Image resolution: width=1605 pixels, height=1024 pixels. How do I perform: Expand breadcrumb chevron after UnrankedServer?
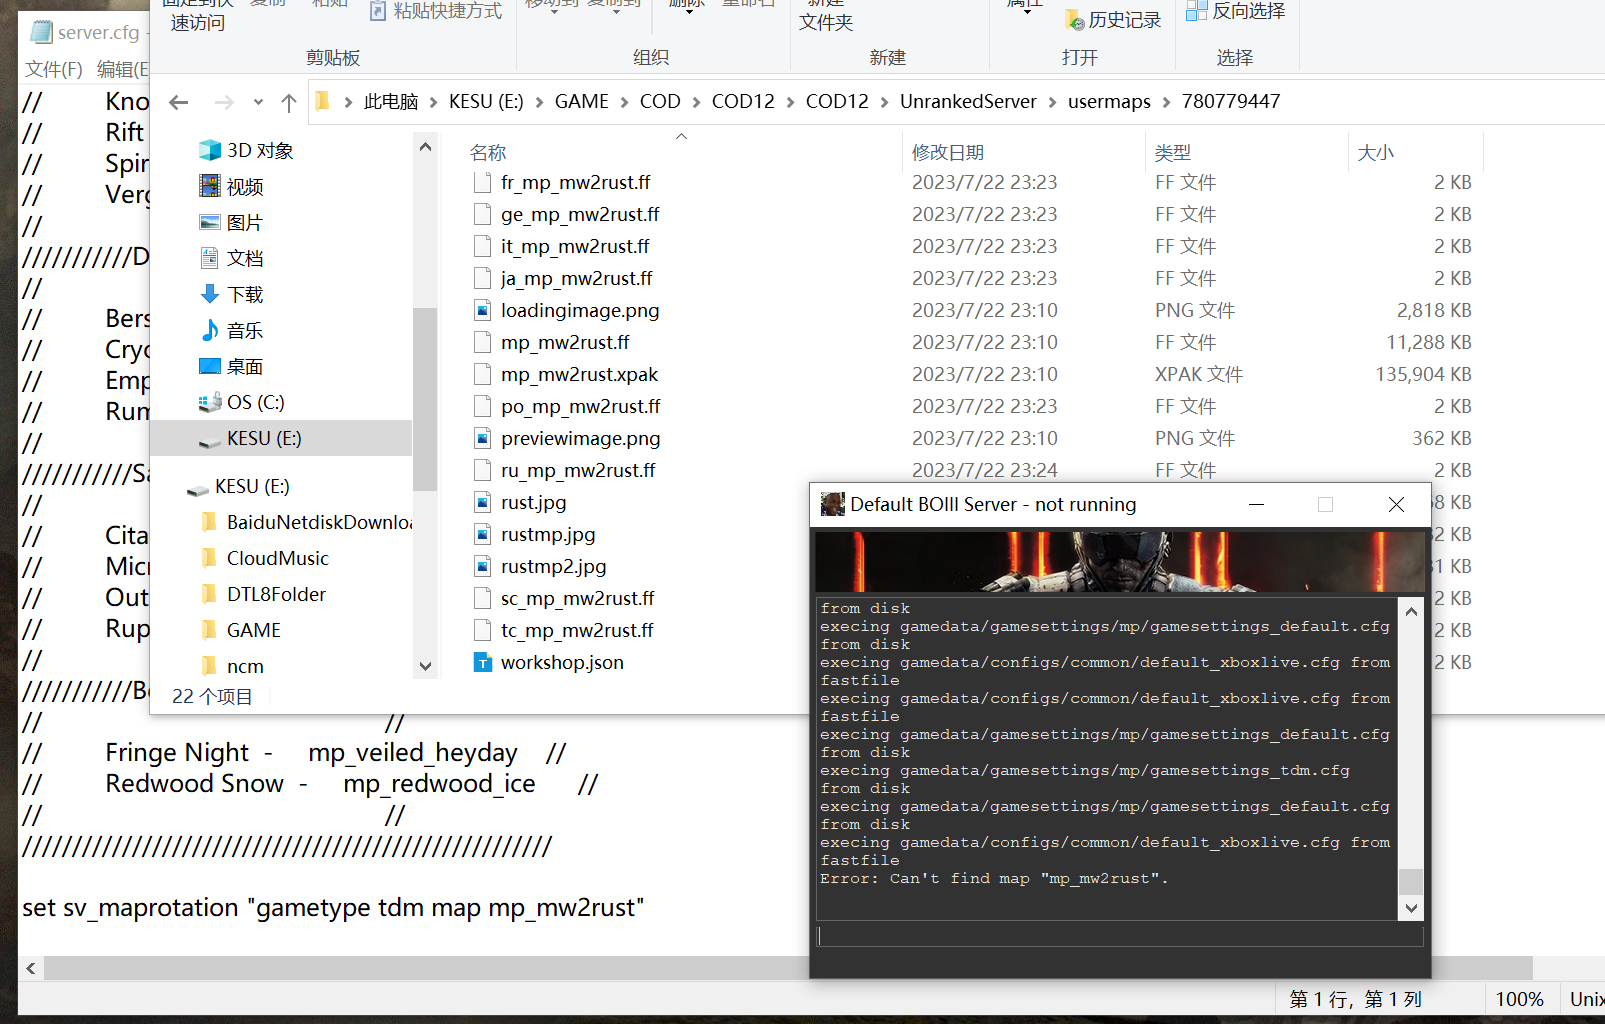[x=1052, y=102]
